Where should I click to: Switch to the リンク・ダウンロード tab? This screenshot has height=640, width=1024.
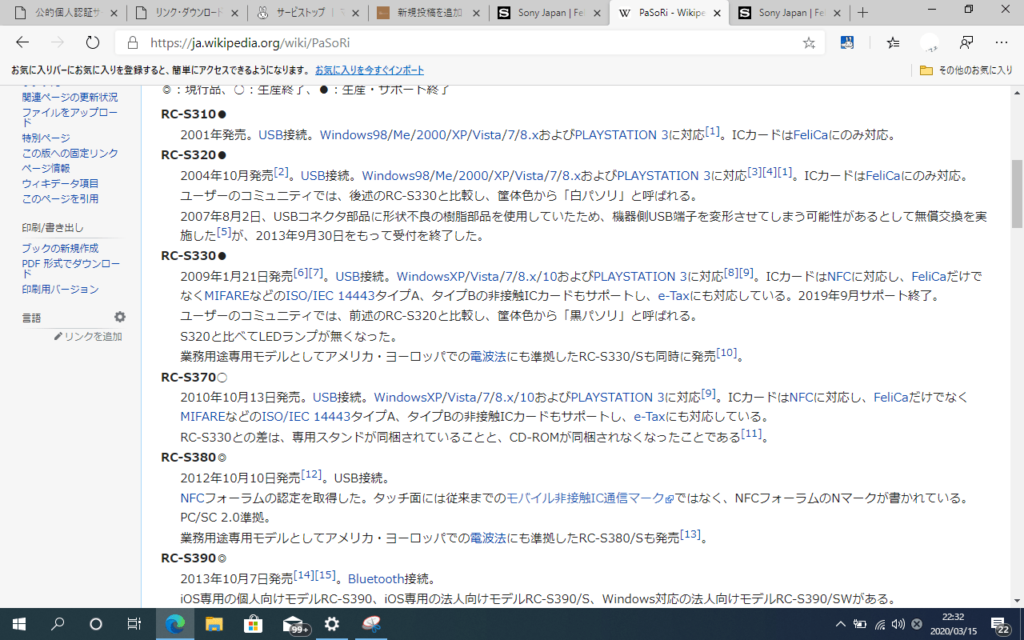(x=187, y=12)
